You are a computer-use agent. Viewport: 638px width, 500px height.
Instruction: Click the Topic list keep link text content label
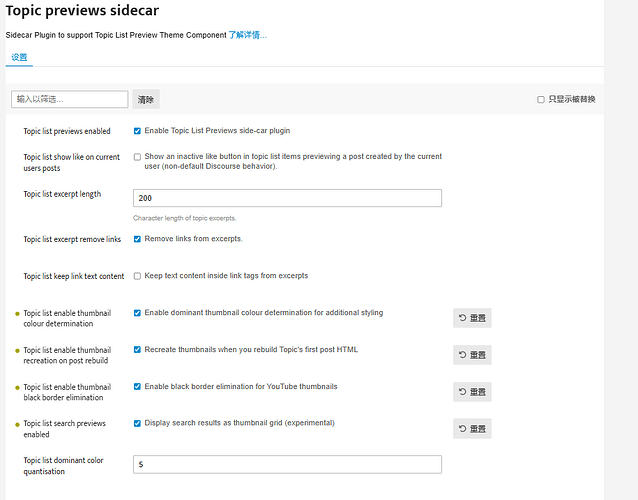tap(74, 276)
